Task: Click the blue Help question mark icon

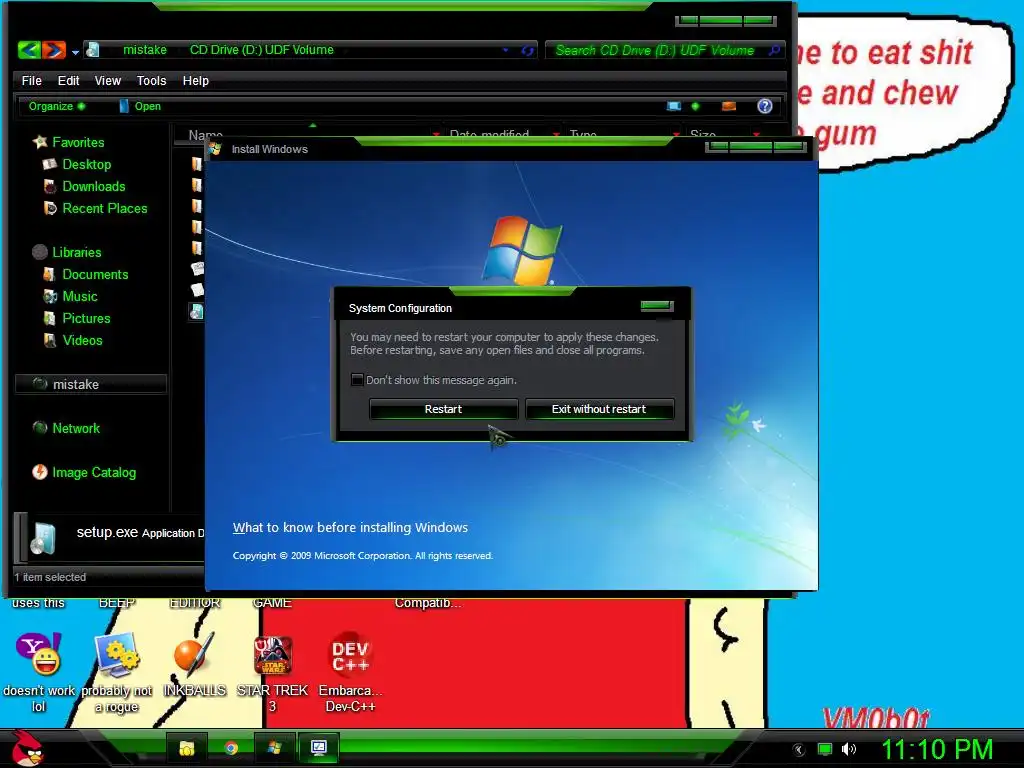Action: [765, 106]
